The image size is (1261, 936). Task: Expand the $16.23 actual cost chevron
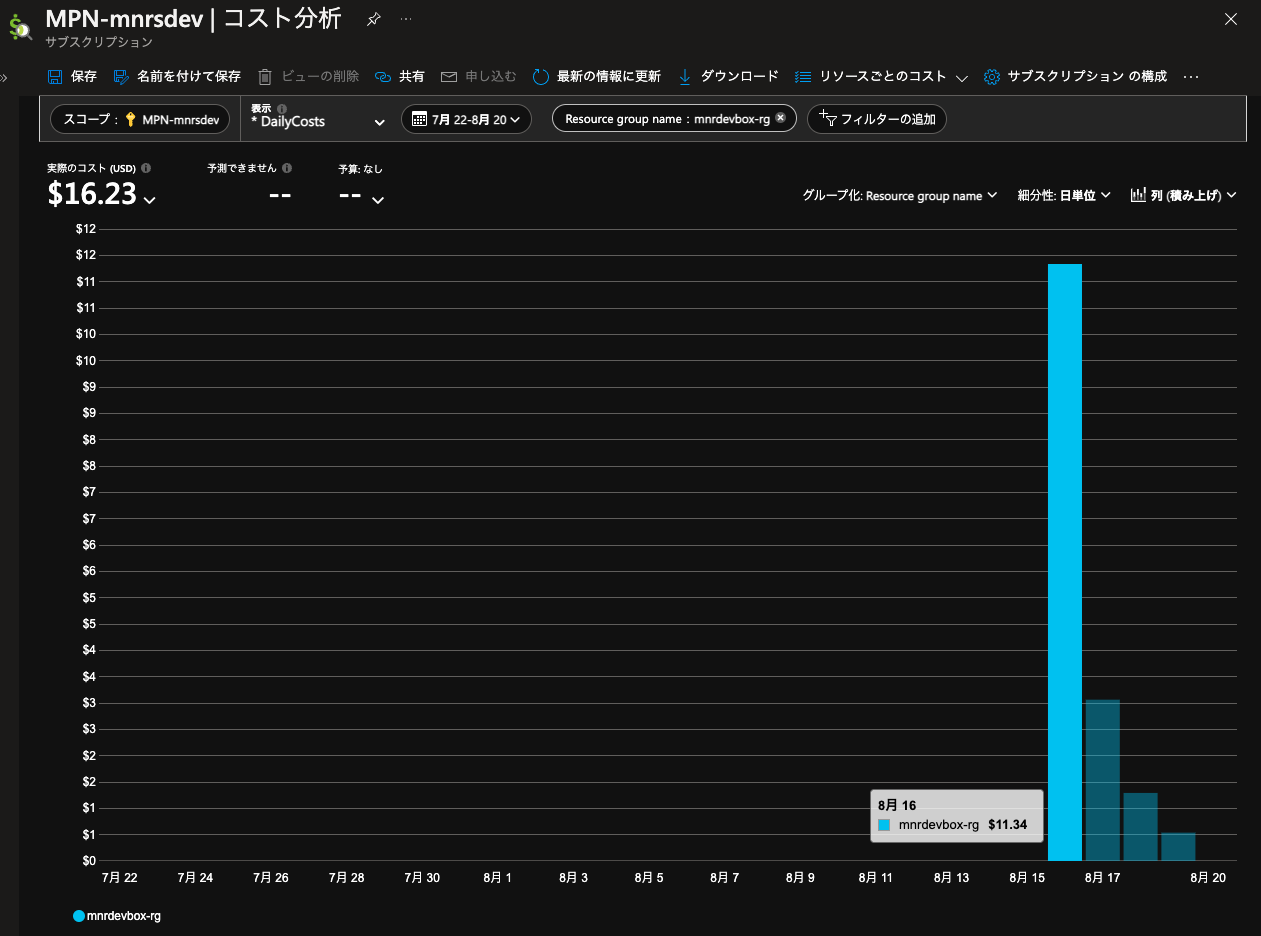150,200
